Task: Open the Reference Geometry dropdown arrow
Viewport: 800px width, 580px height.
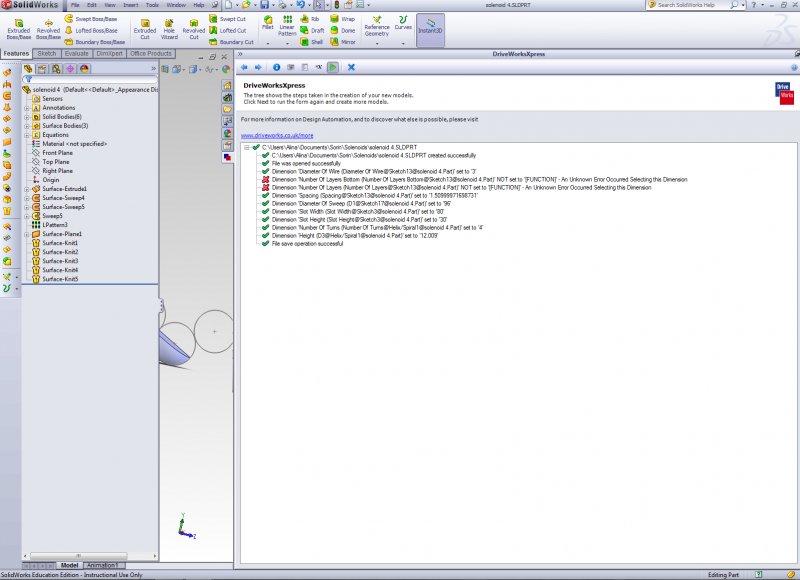Action: (377, 44)
